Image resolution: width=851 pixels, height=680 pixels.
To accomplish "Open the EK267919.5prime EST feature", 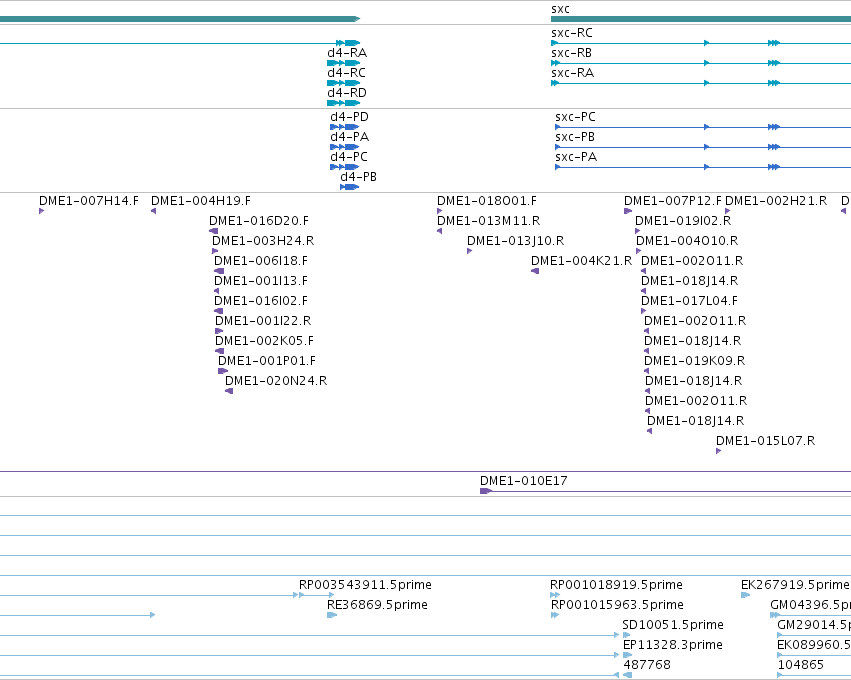I will point(746,595).
